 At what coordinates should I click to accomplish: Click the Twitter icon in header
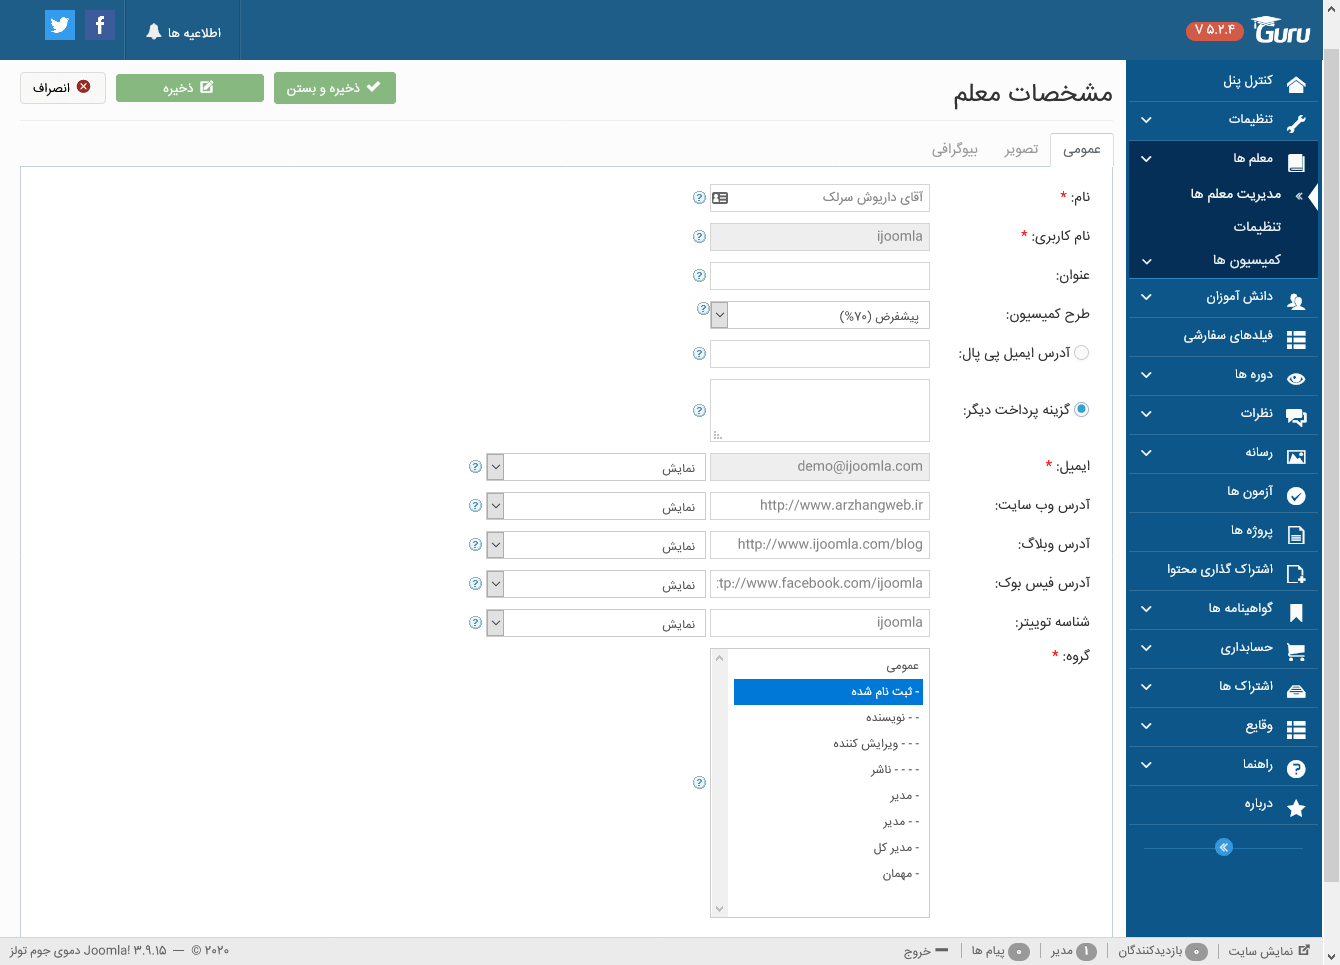pos(60,25)
